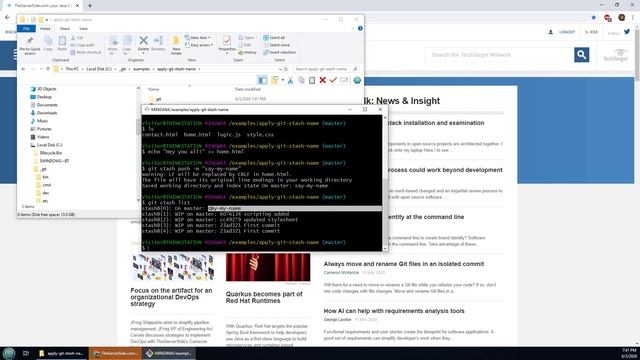Click Select all in the ribbon

(274, 38)
